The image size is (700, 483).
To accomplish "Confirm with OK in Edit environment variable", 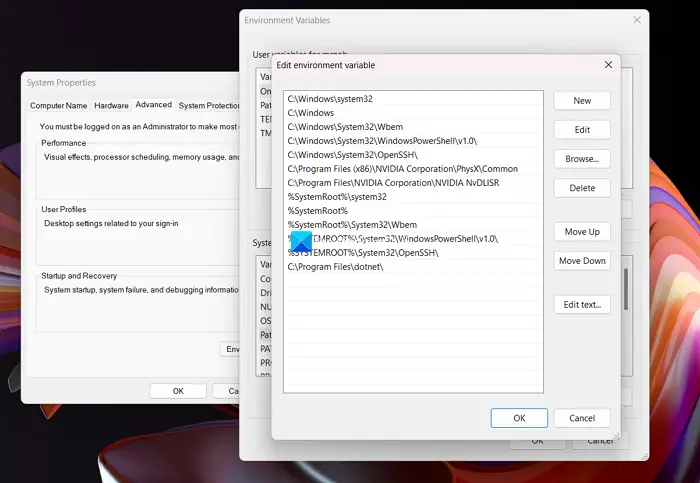I will (x=519, y=418).
